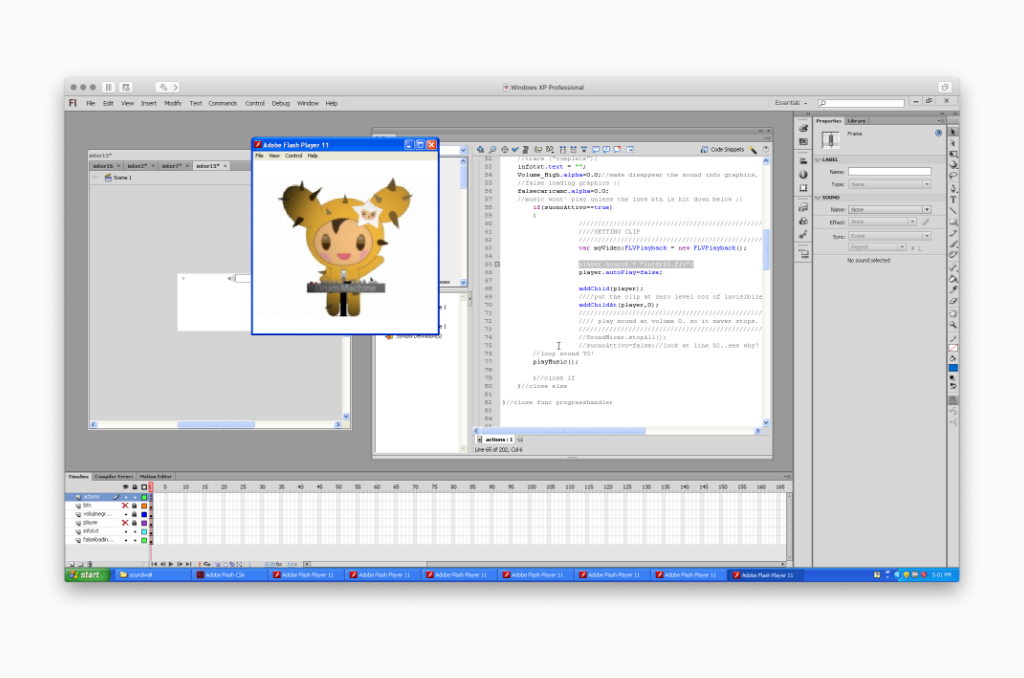
Task: Select the Line tool
Action: (953, 210)
